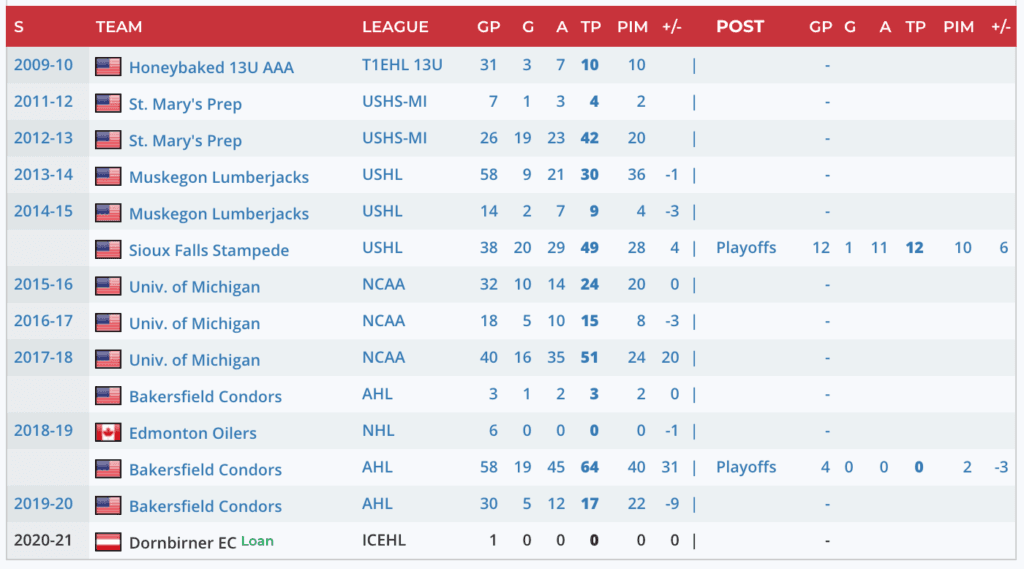Click flag icon beside 2012-13 St. Mary's Prep

click(108, 140)
